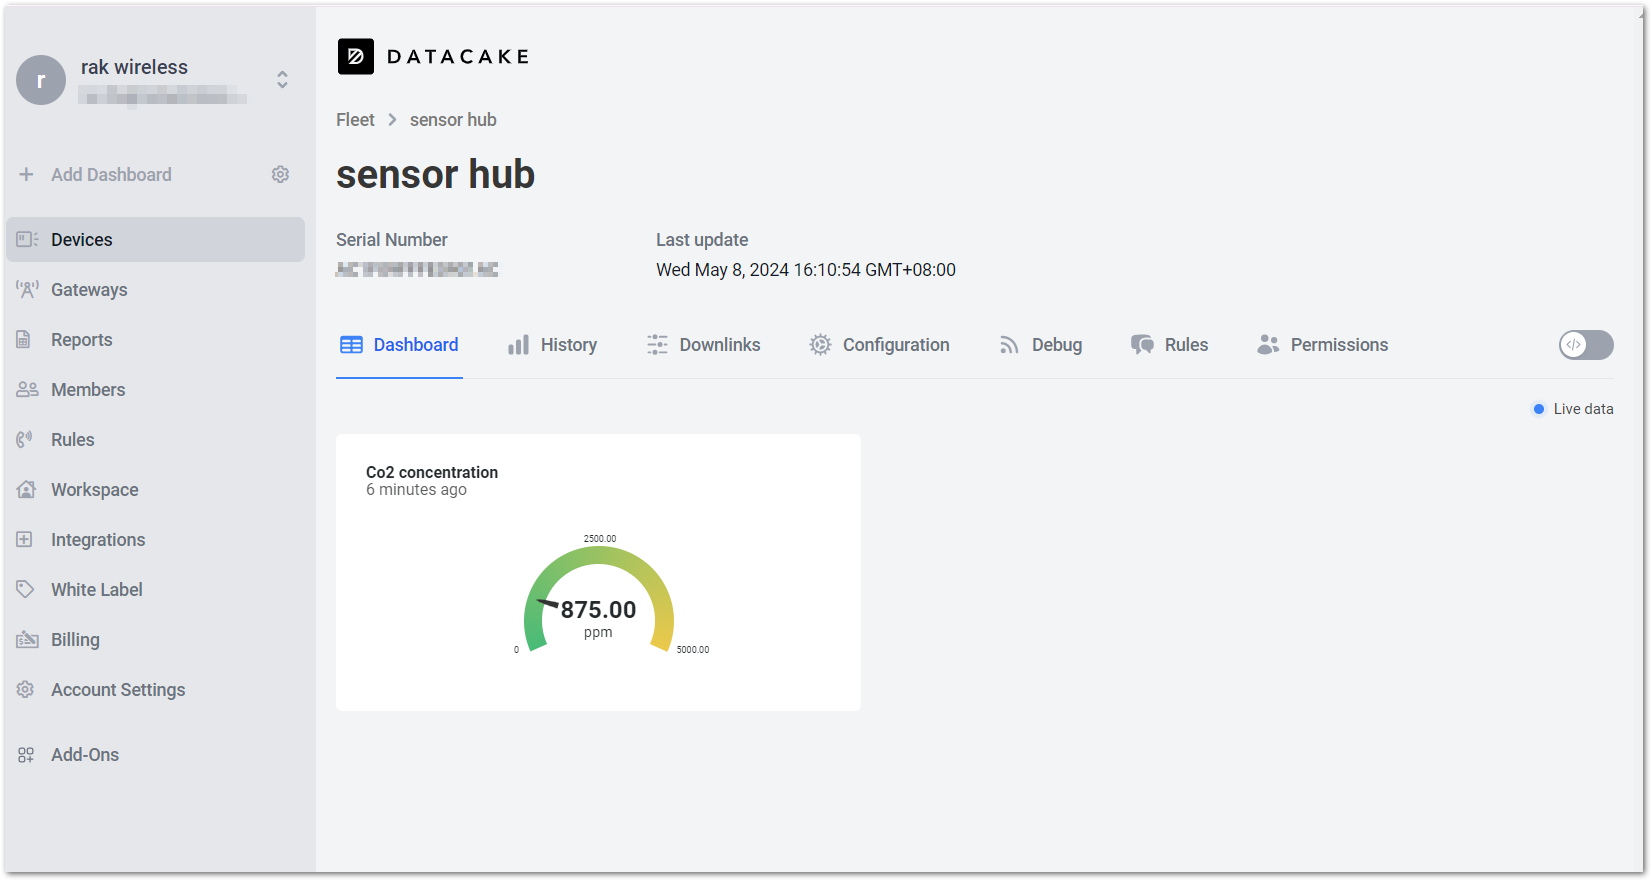Screen dimensions: 1652x881
Task: Click the Last update timestamp
Action: (x=806, y=270)
